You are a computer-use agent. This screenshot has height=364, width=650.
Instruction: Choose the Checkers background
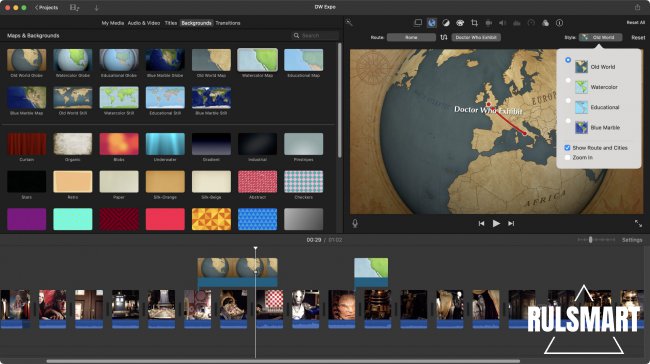coord(303,182)
